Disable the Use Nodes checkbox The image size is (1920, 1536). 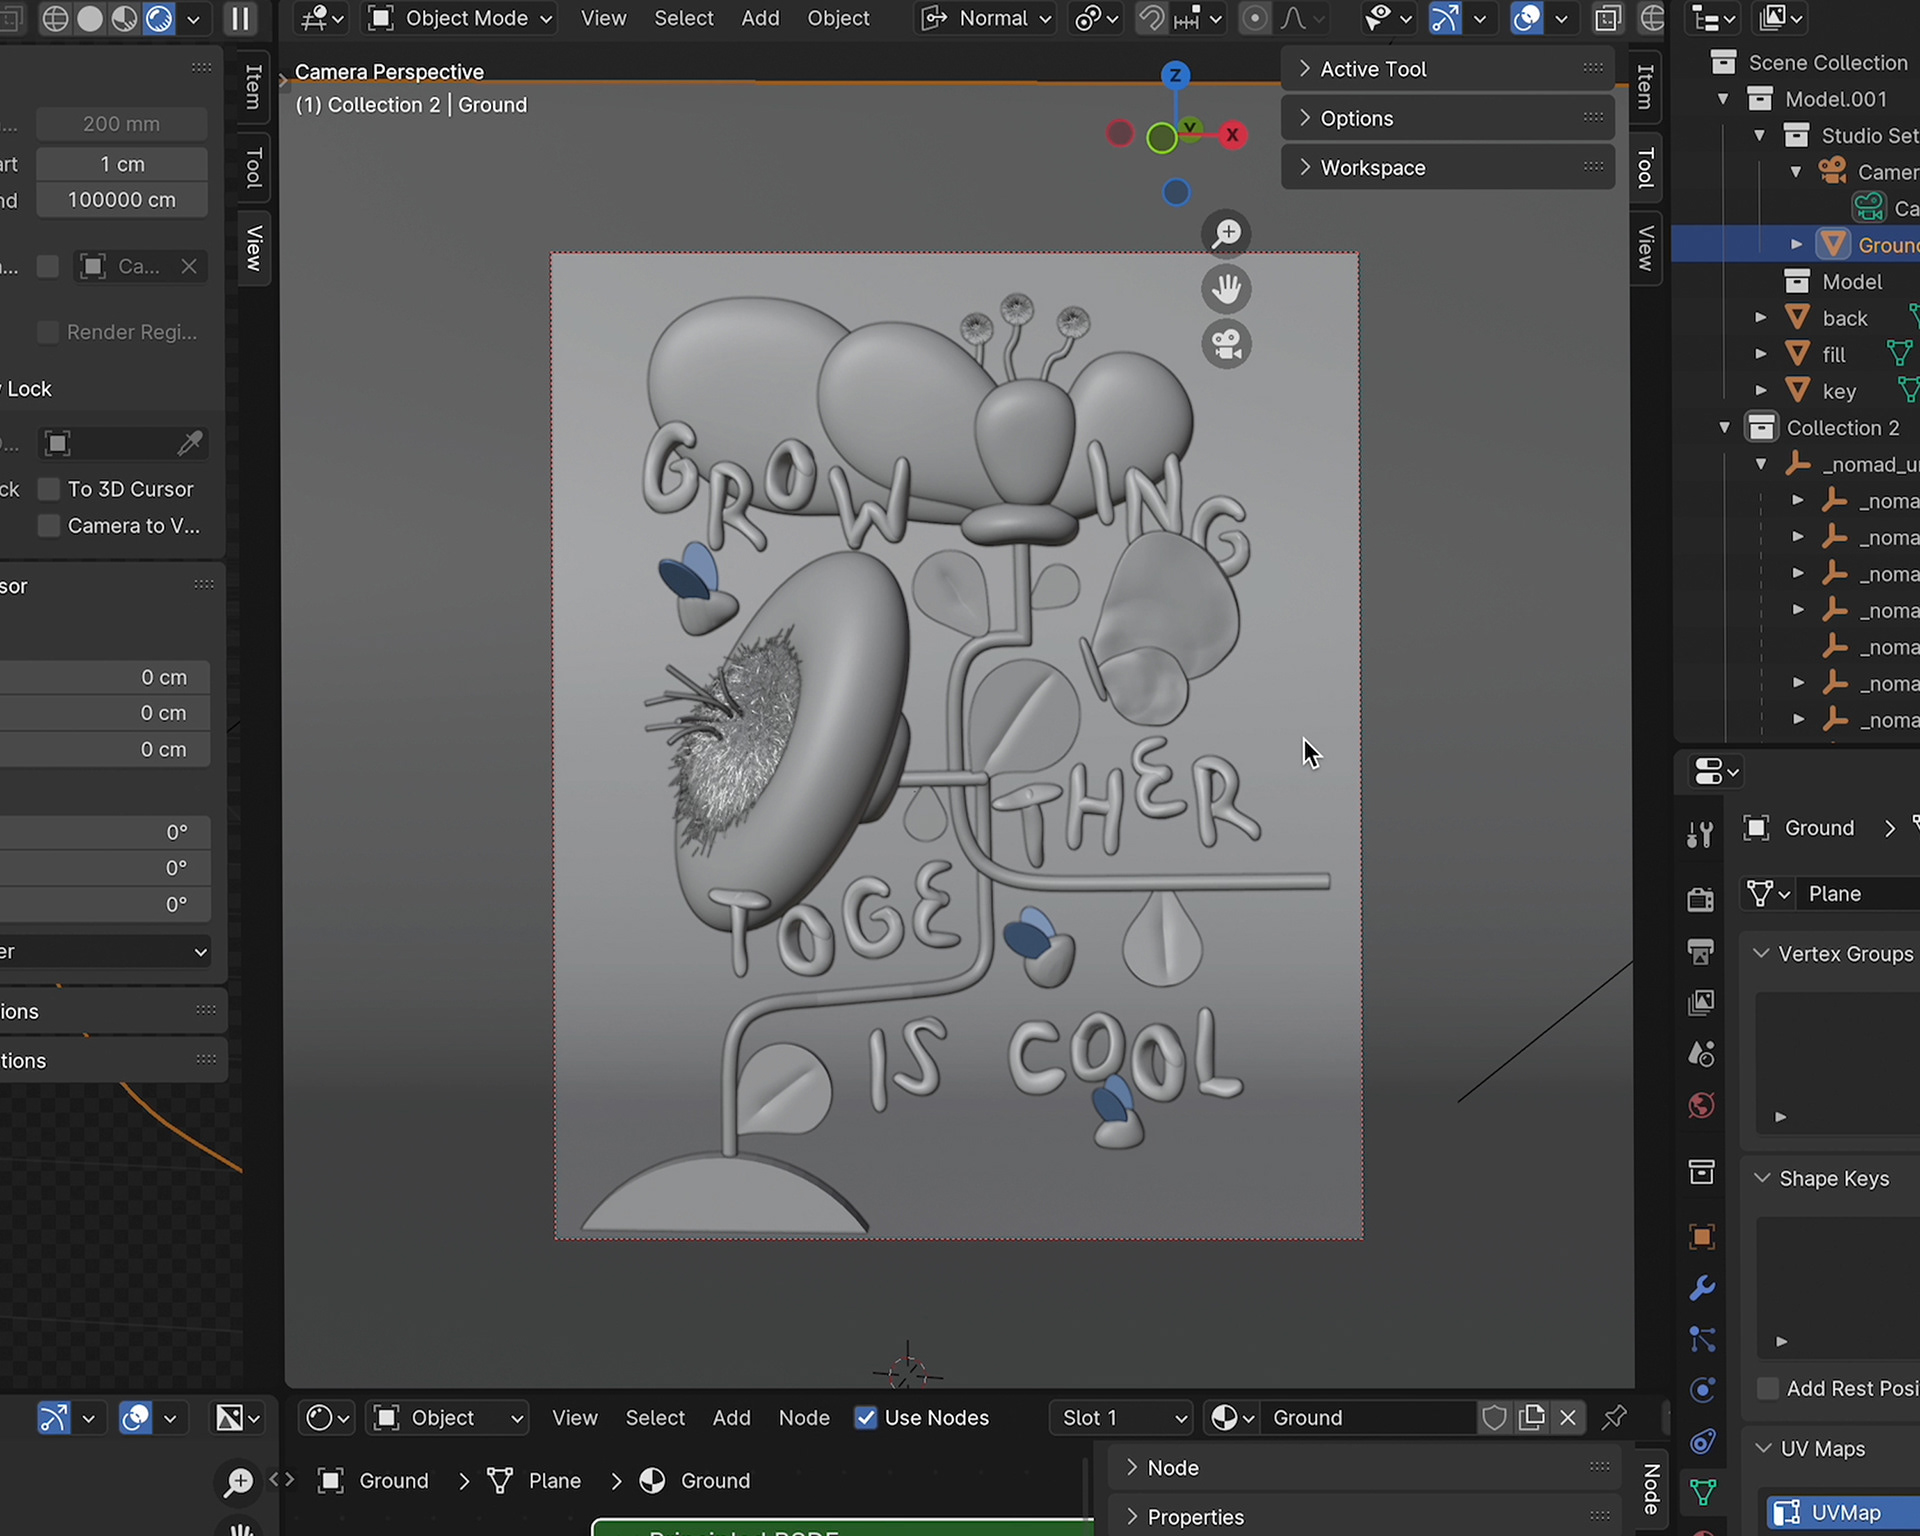point(866,1417)
